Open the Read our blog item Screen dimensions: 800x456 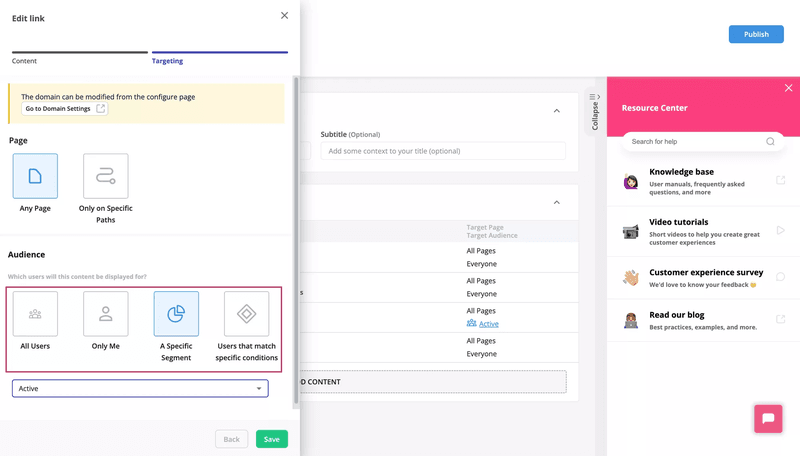pyautogui.click(x=703, y=320)
